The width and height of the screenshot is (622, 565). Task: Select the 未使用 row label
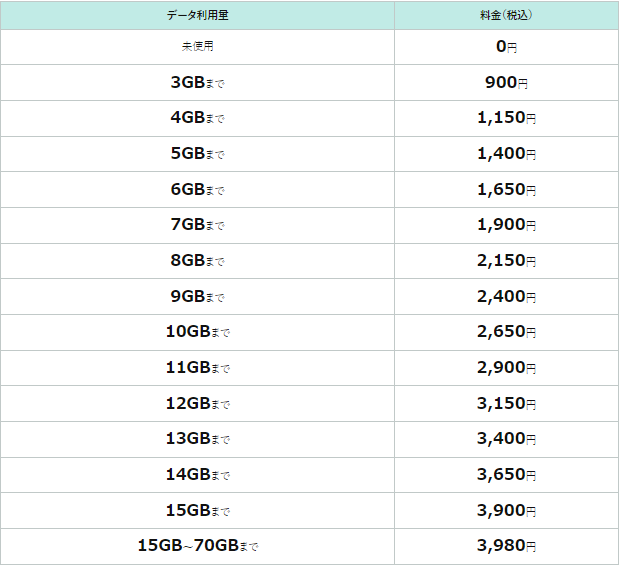click(x=197, y=47)
